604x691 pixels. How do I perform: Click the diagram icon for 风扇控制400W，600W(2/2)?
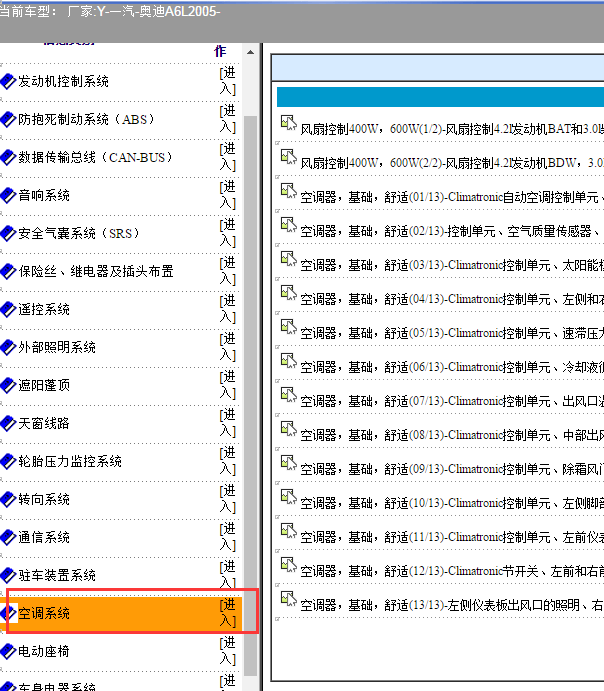pos(289,157)
